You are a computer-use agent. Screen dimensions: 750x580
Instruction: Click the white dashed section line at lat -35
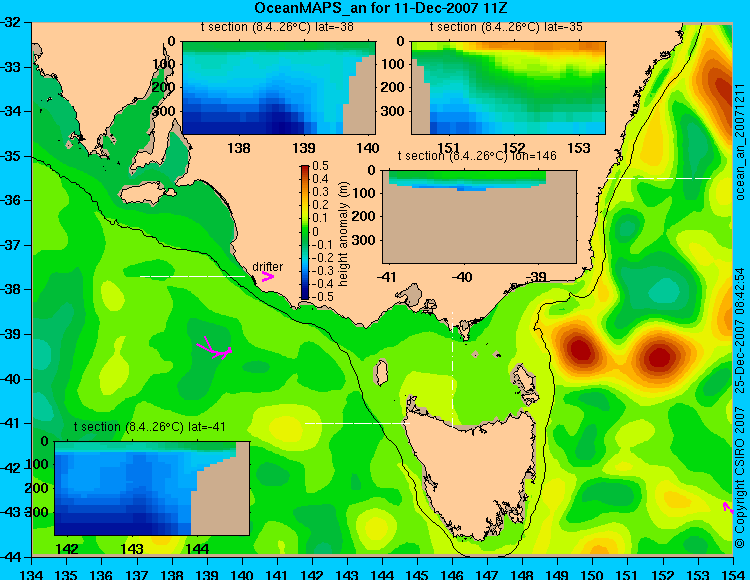tap(659, 178)
